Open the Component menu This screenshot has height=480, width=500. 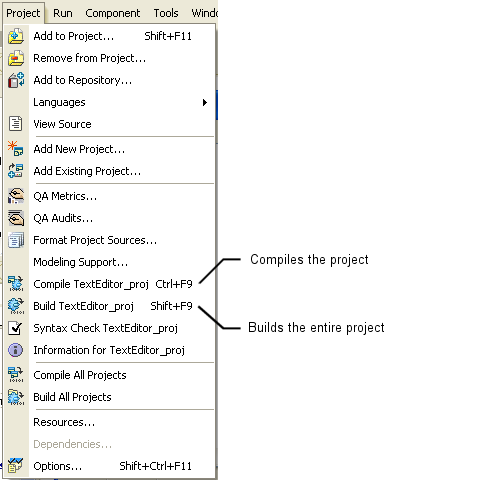(x=112, y=13)
